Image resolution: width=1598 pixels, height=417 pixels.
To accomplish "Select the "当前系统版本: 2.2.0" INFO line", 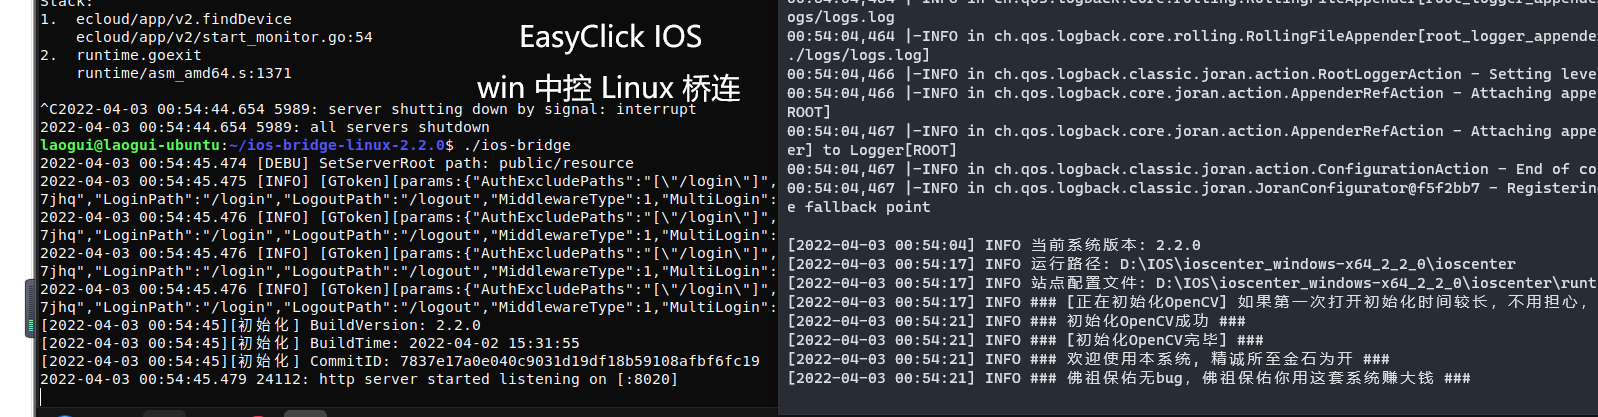I will (994, 245).
